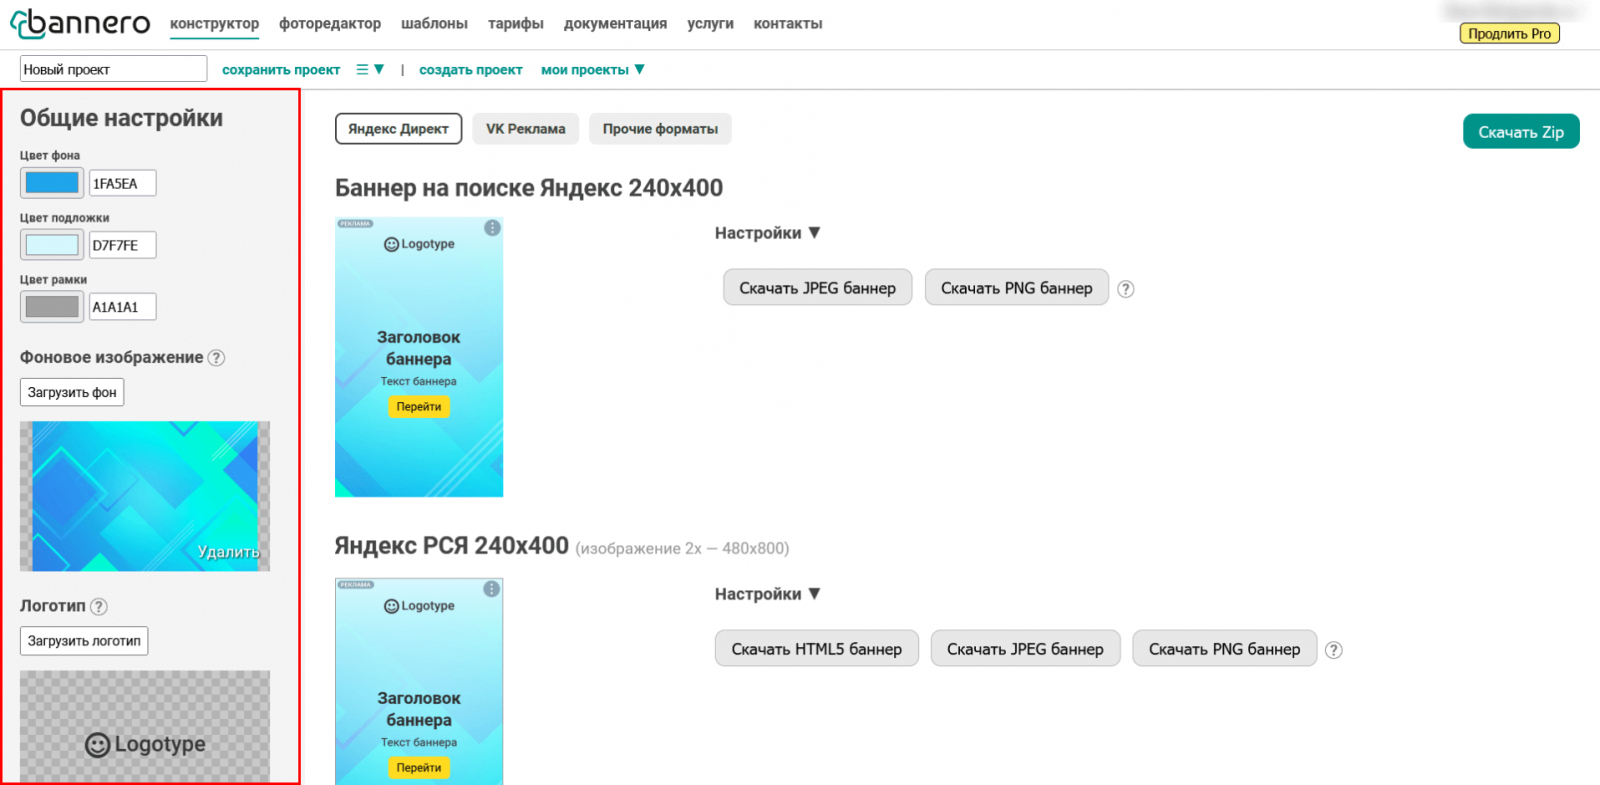Expand Настройки for the Яндекс РСЯ banner
The image size is (1600, 785).
767,594
